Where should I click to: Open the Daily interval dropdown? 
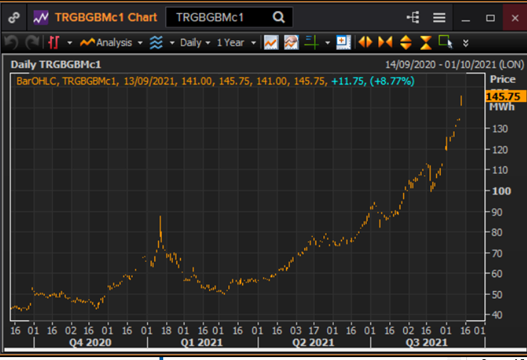(x=195, y=43)
